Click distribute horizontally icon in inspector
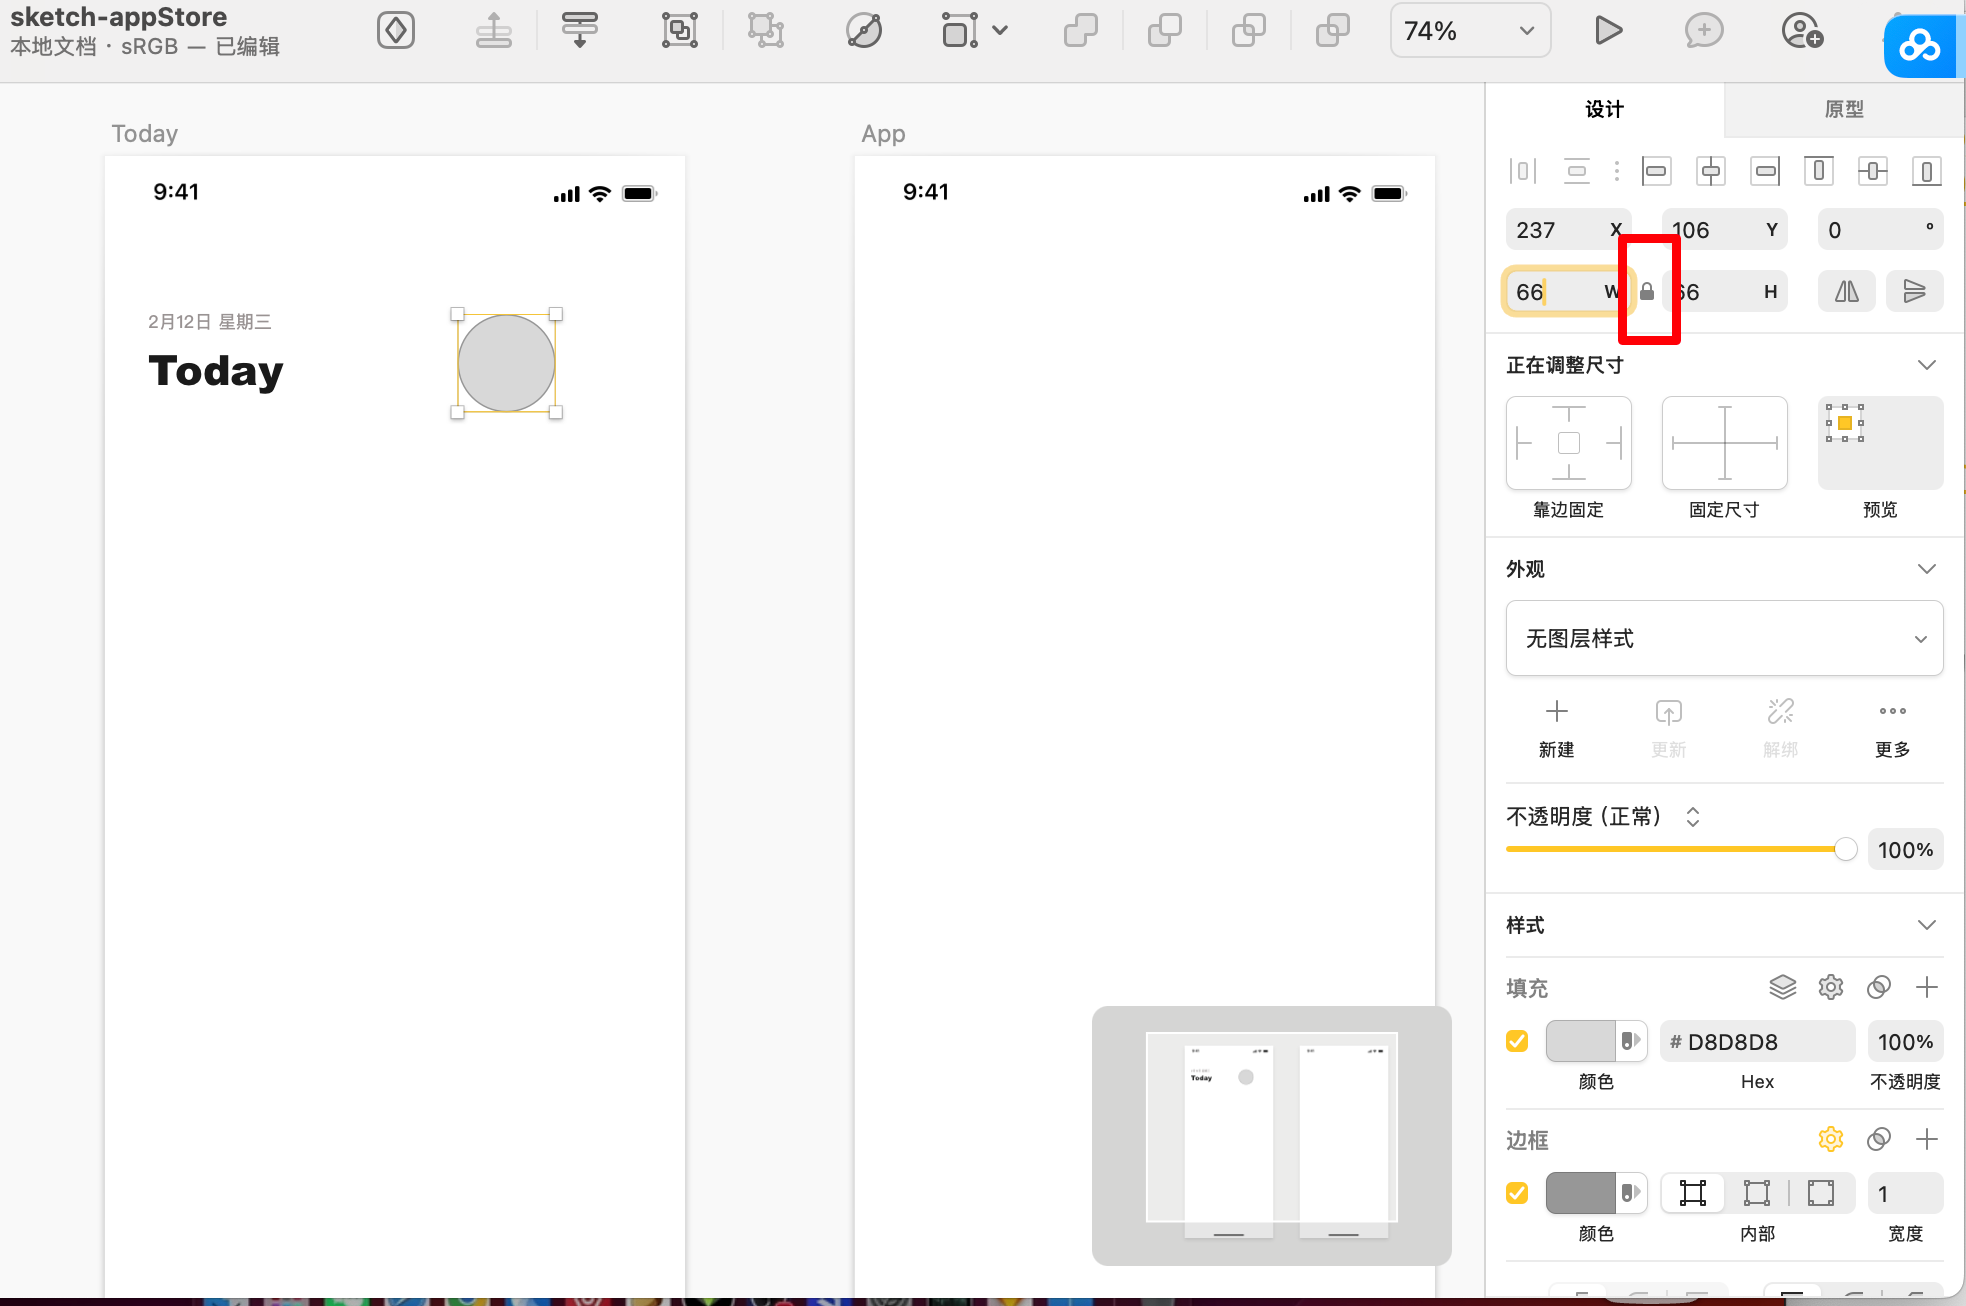 [1522, 171]
